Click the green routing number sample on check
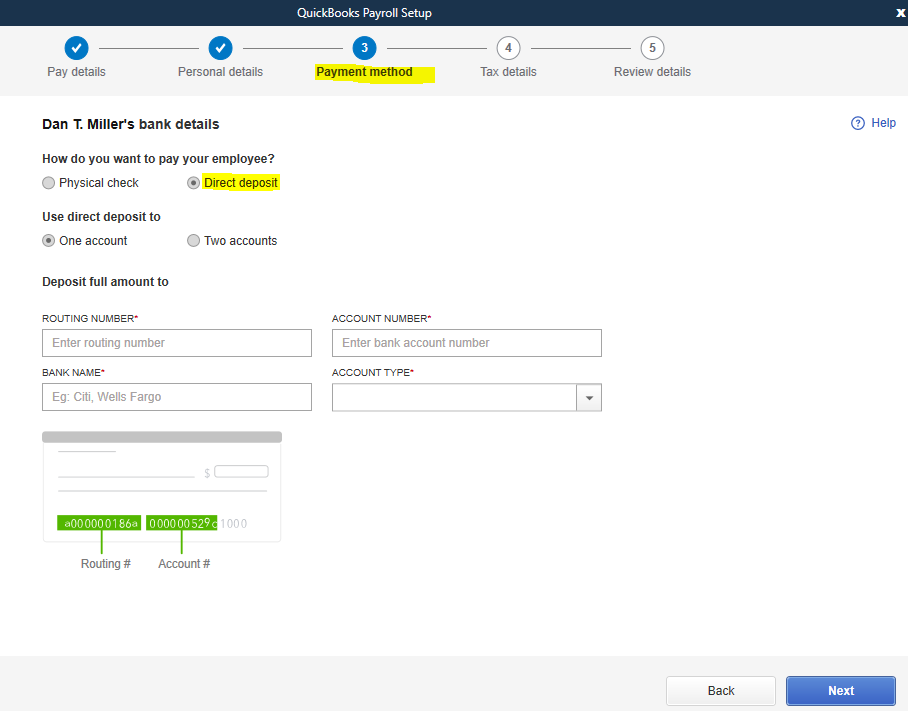This screenshot has height=711, width=908. coord(100,523)
